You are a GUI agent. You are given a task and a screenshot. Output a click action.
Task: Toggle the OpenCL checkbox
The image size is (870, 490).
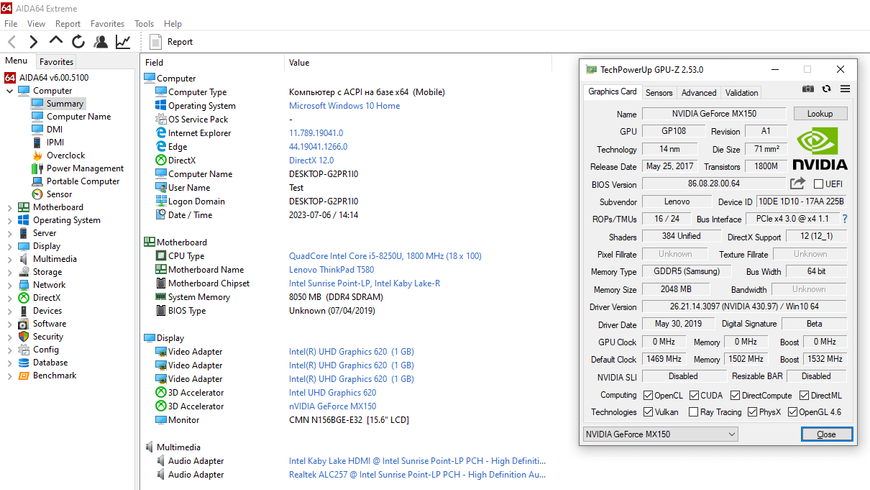tap(648, 395)
